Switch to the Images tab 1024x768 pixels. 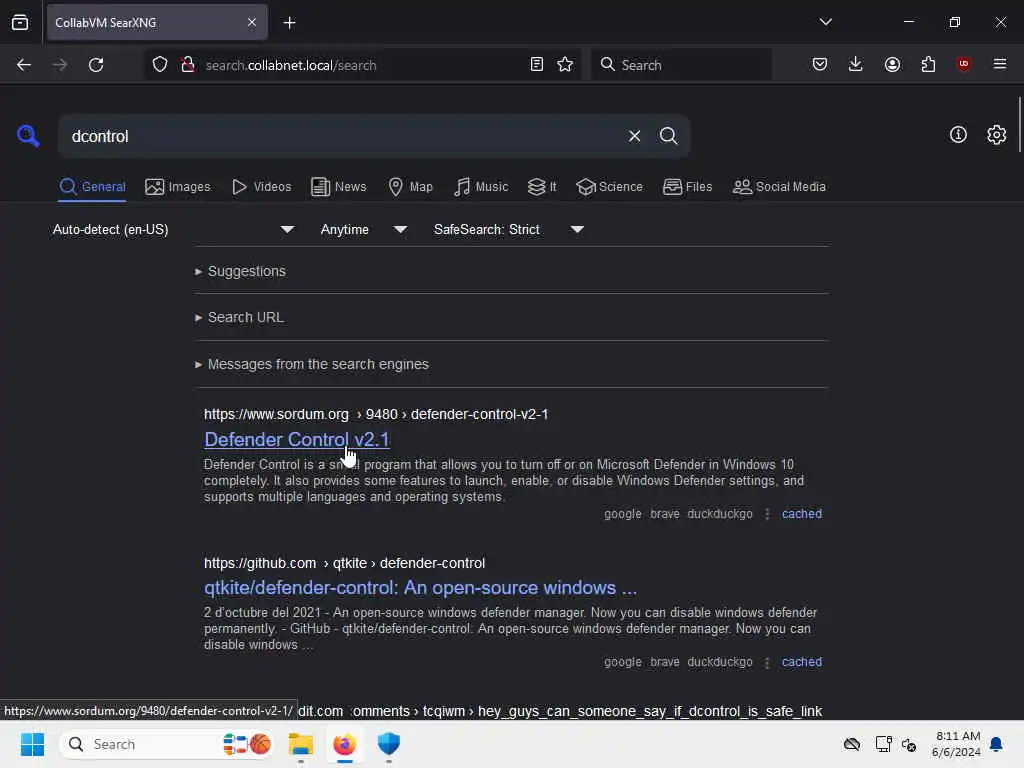point(178,187)
